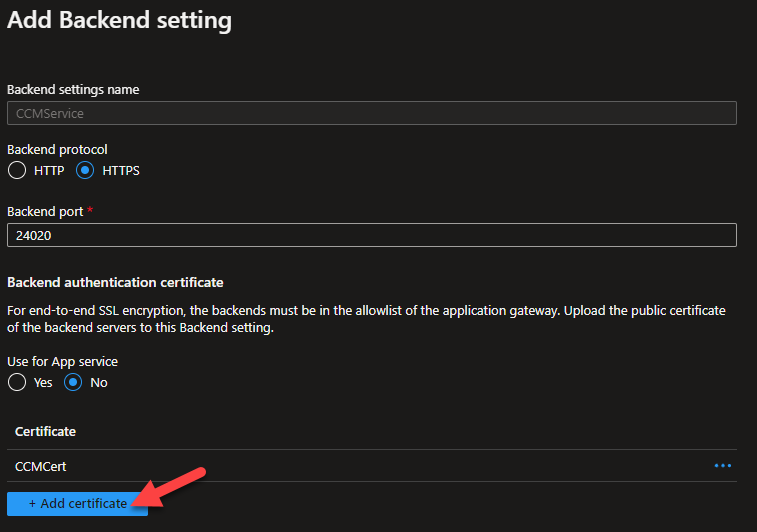
Task: Click the Backend settings name label
Action: tap(73, 90)
